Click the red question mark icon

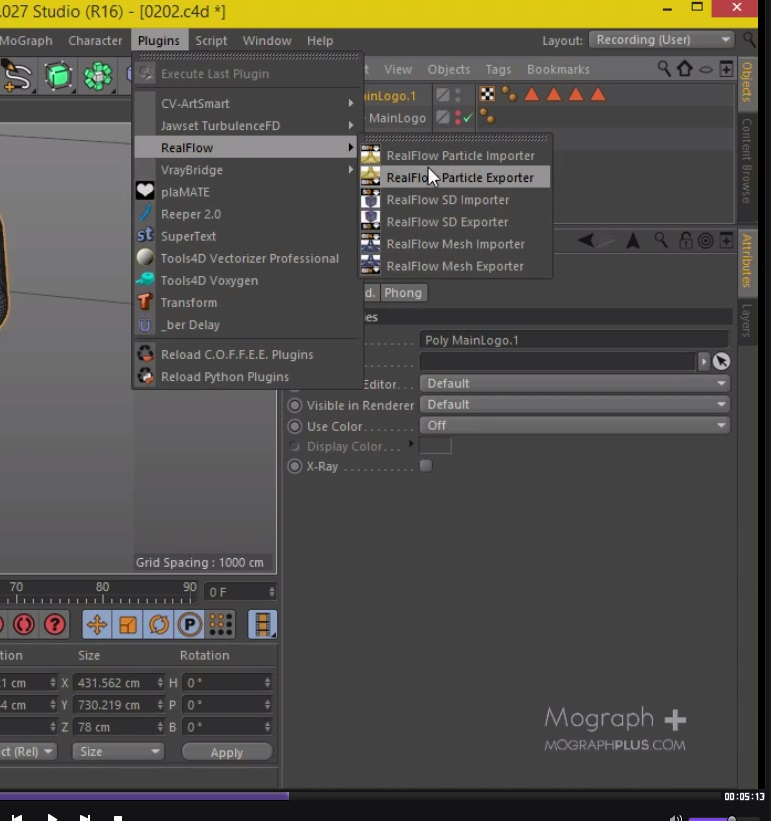54,624
